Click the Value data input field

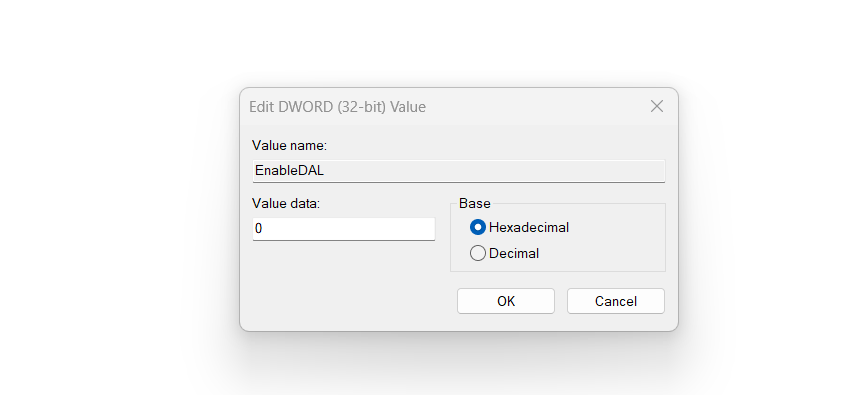[344, 228]
